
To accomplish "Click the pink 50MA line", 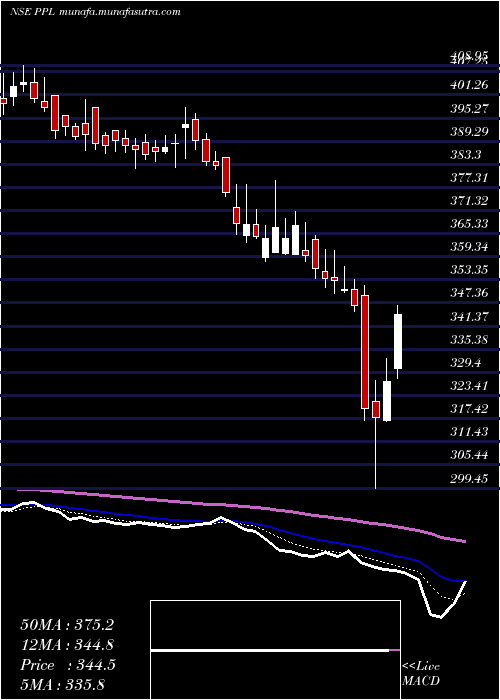I will click(241, 507).
